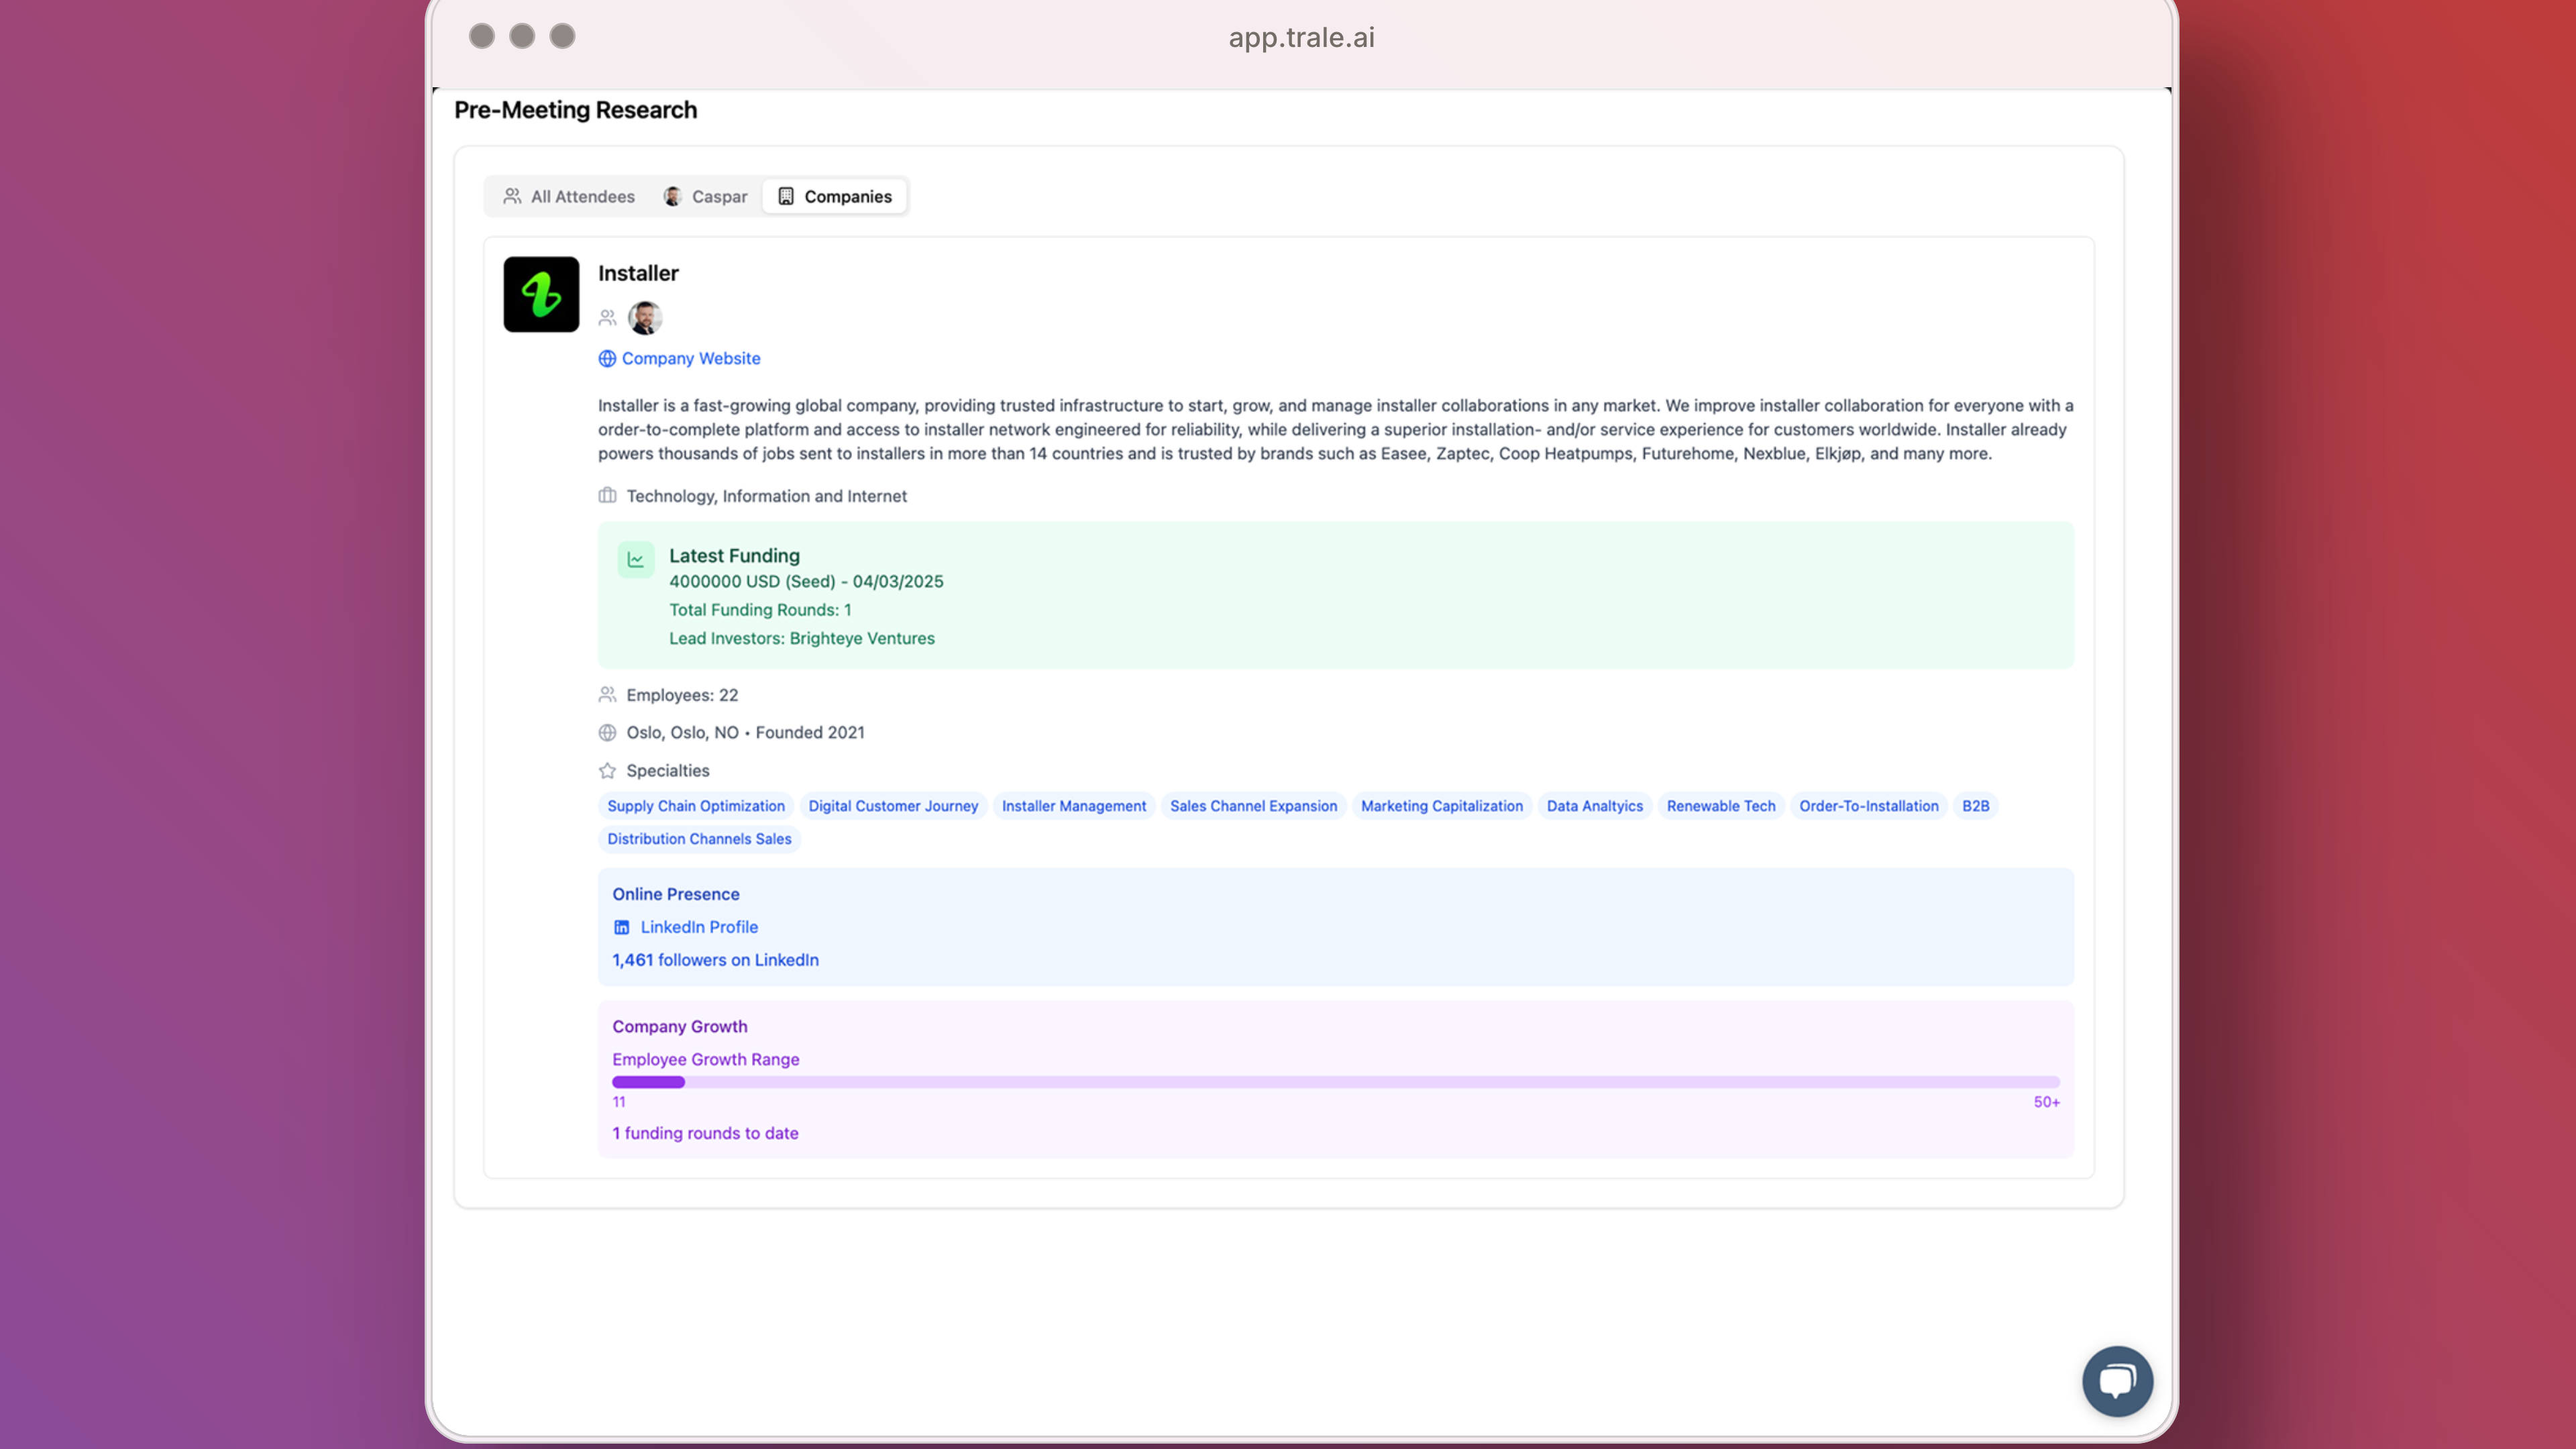Click Technology, Information and Internet text

[766, 496]
